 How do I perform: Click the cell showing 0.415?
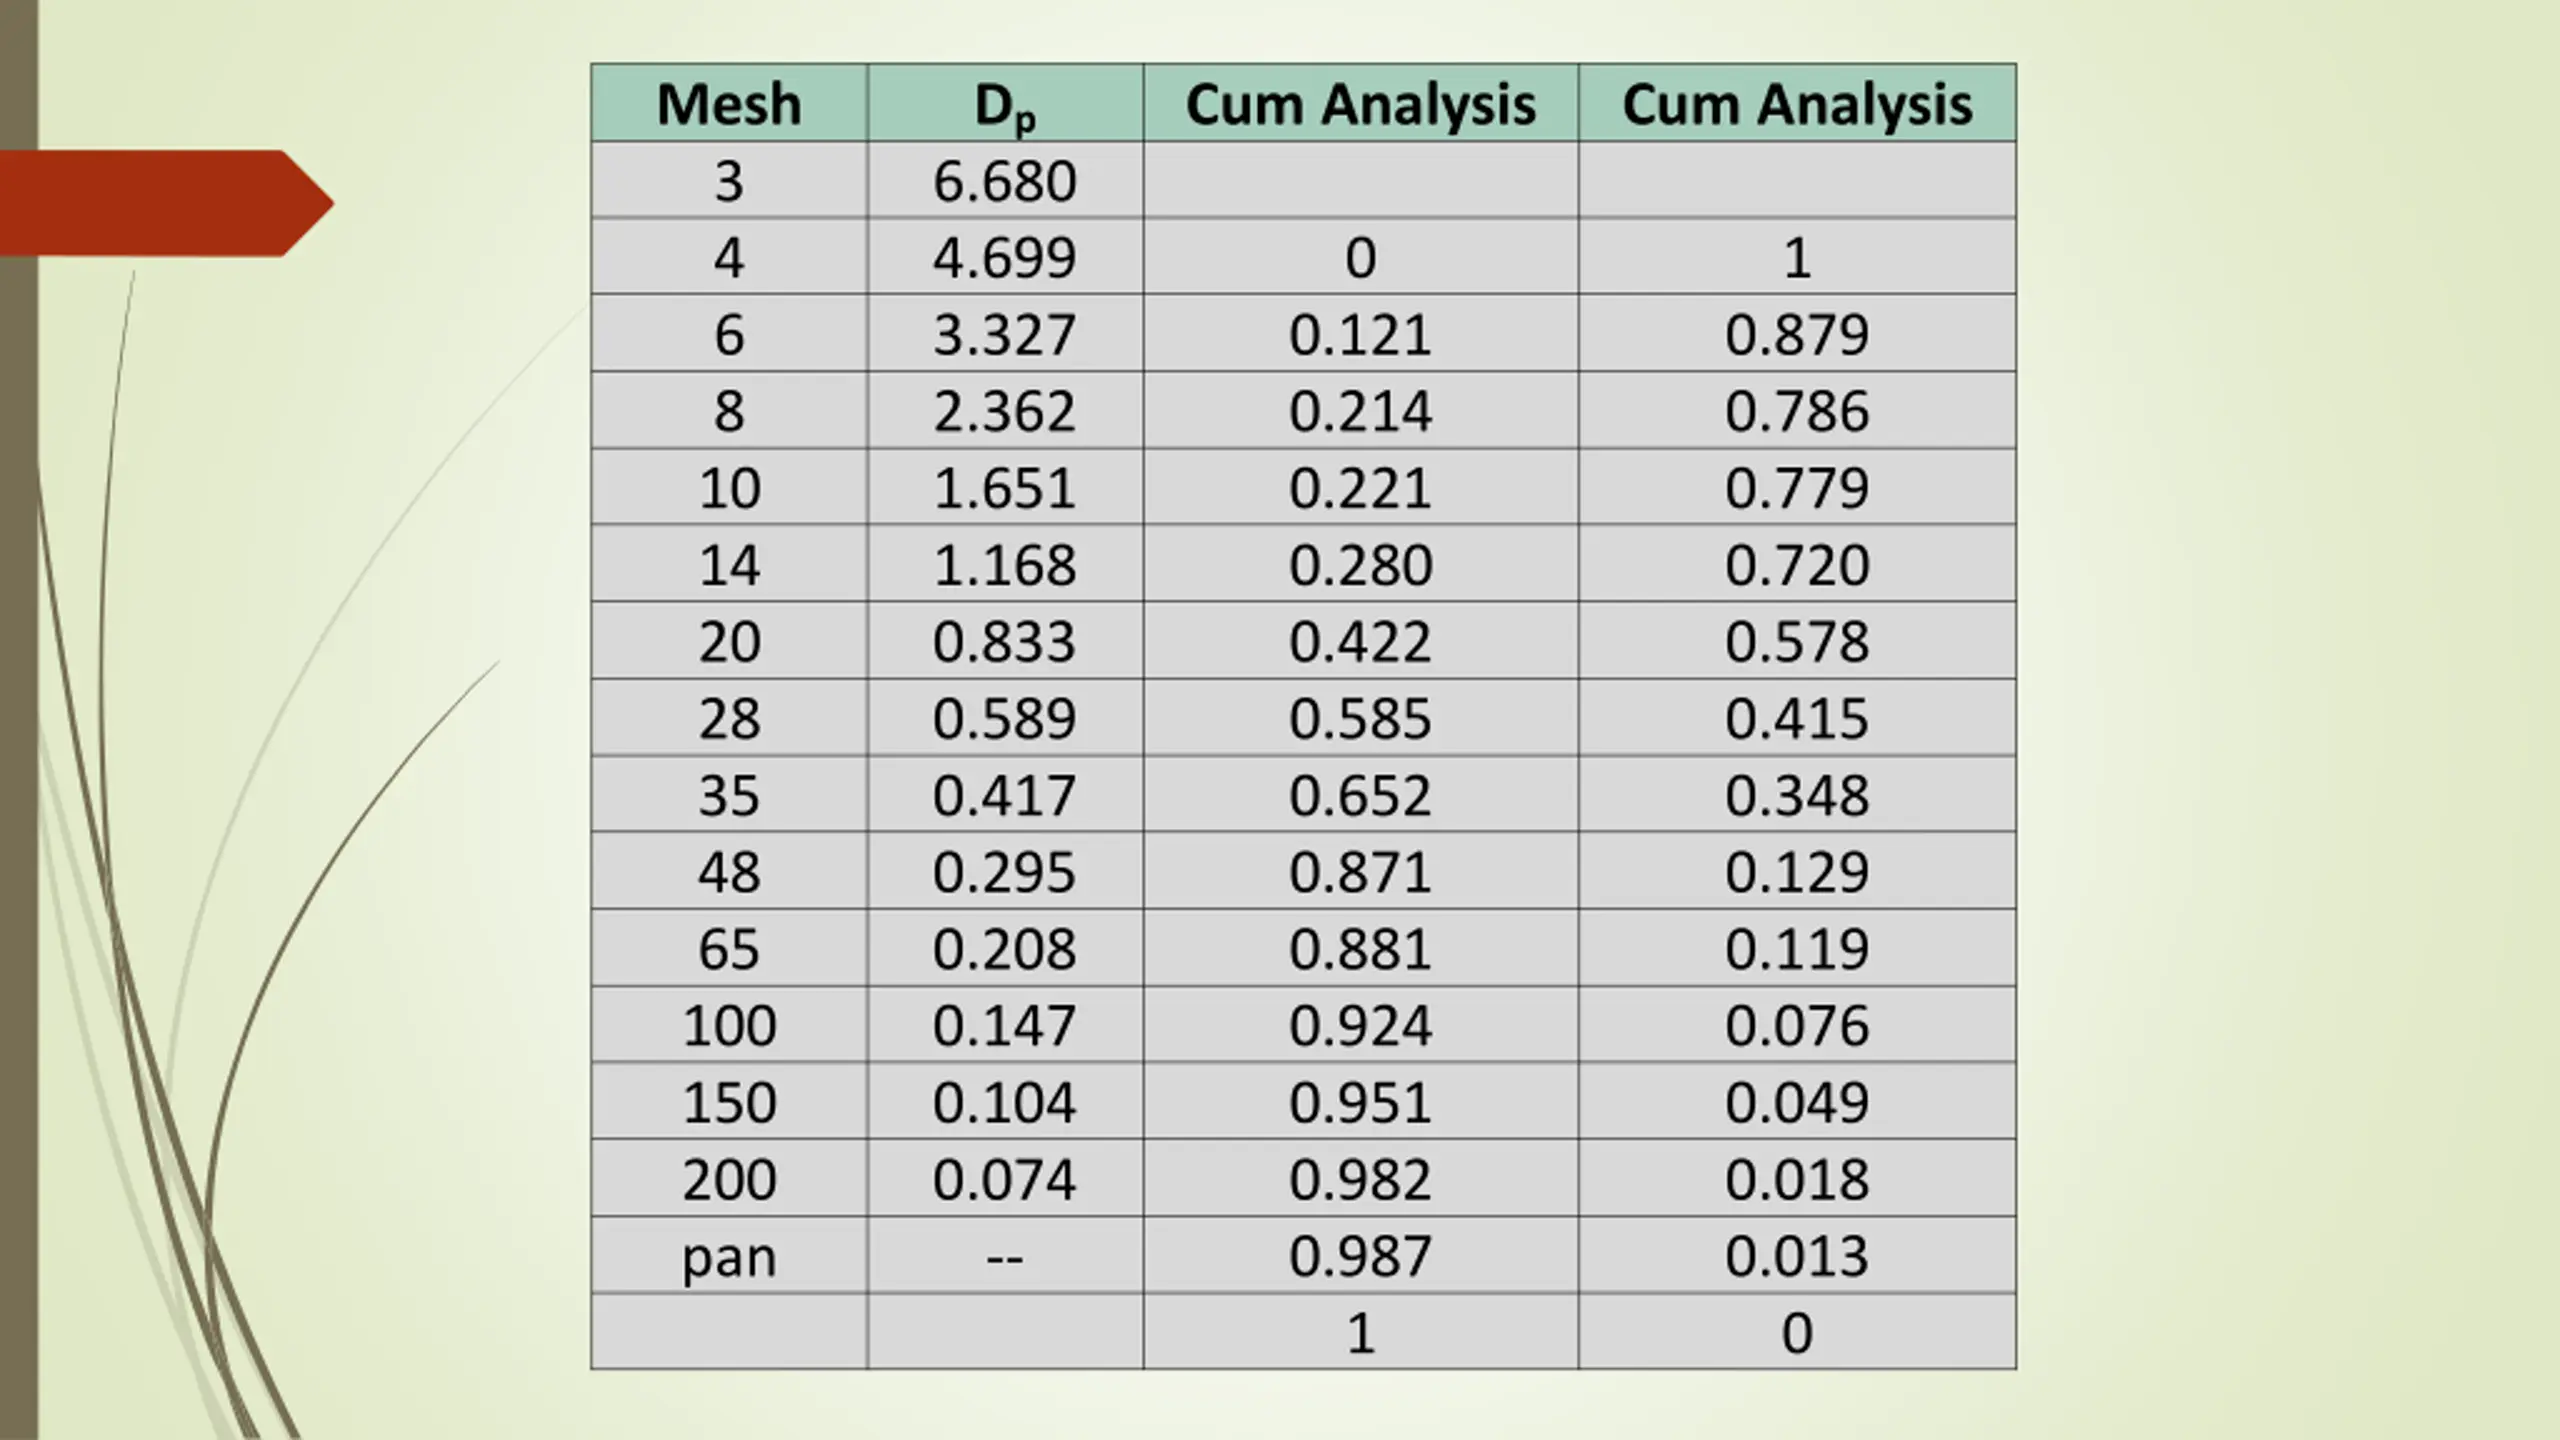coord(1797,718)
